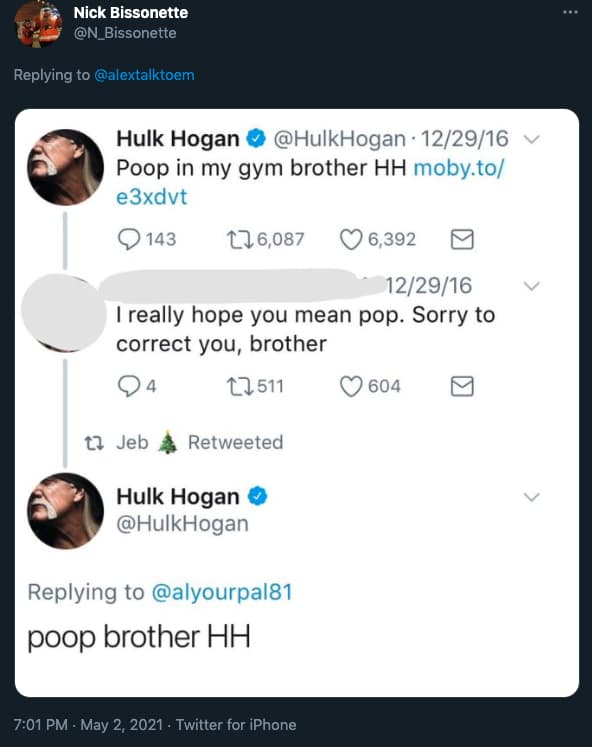The width and height of the screenshot is (592, 747).
Task: Click reply icon showing 4 replies
Action: coord(129,386)
